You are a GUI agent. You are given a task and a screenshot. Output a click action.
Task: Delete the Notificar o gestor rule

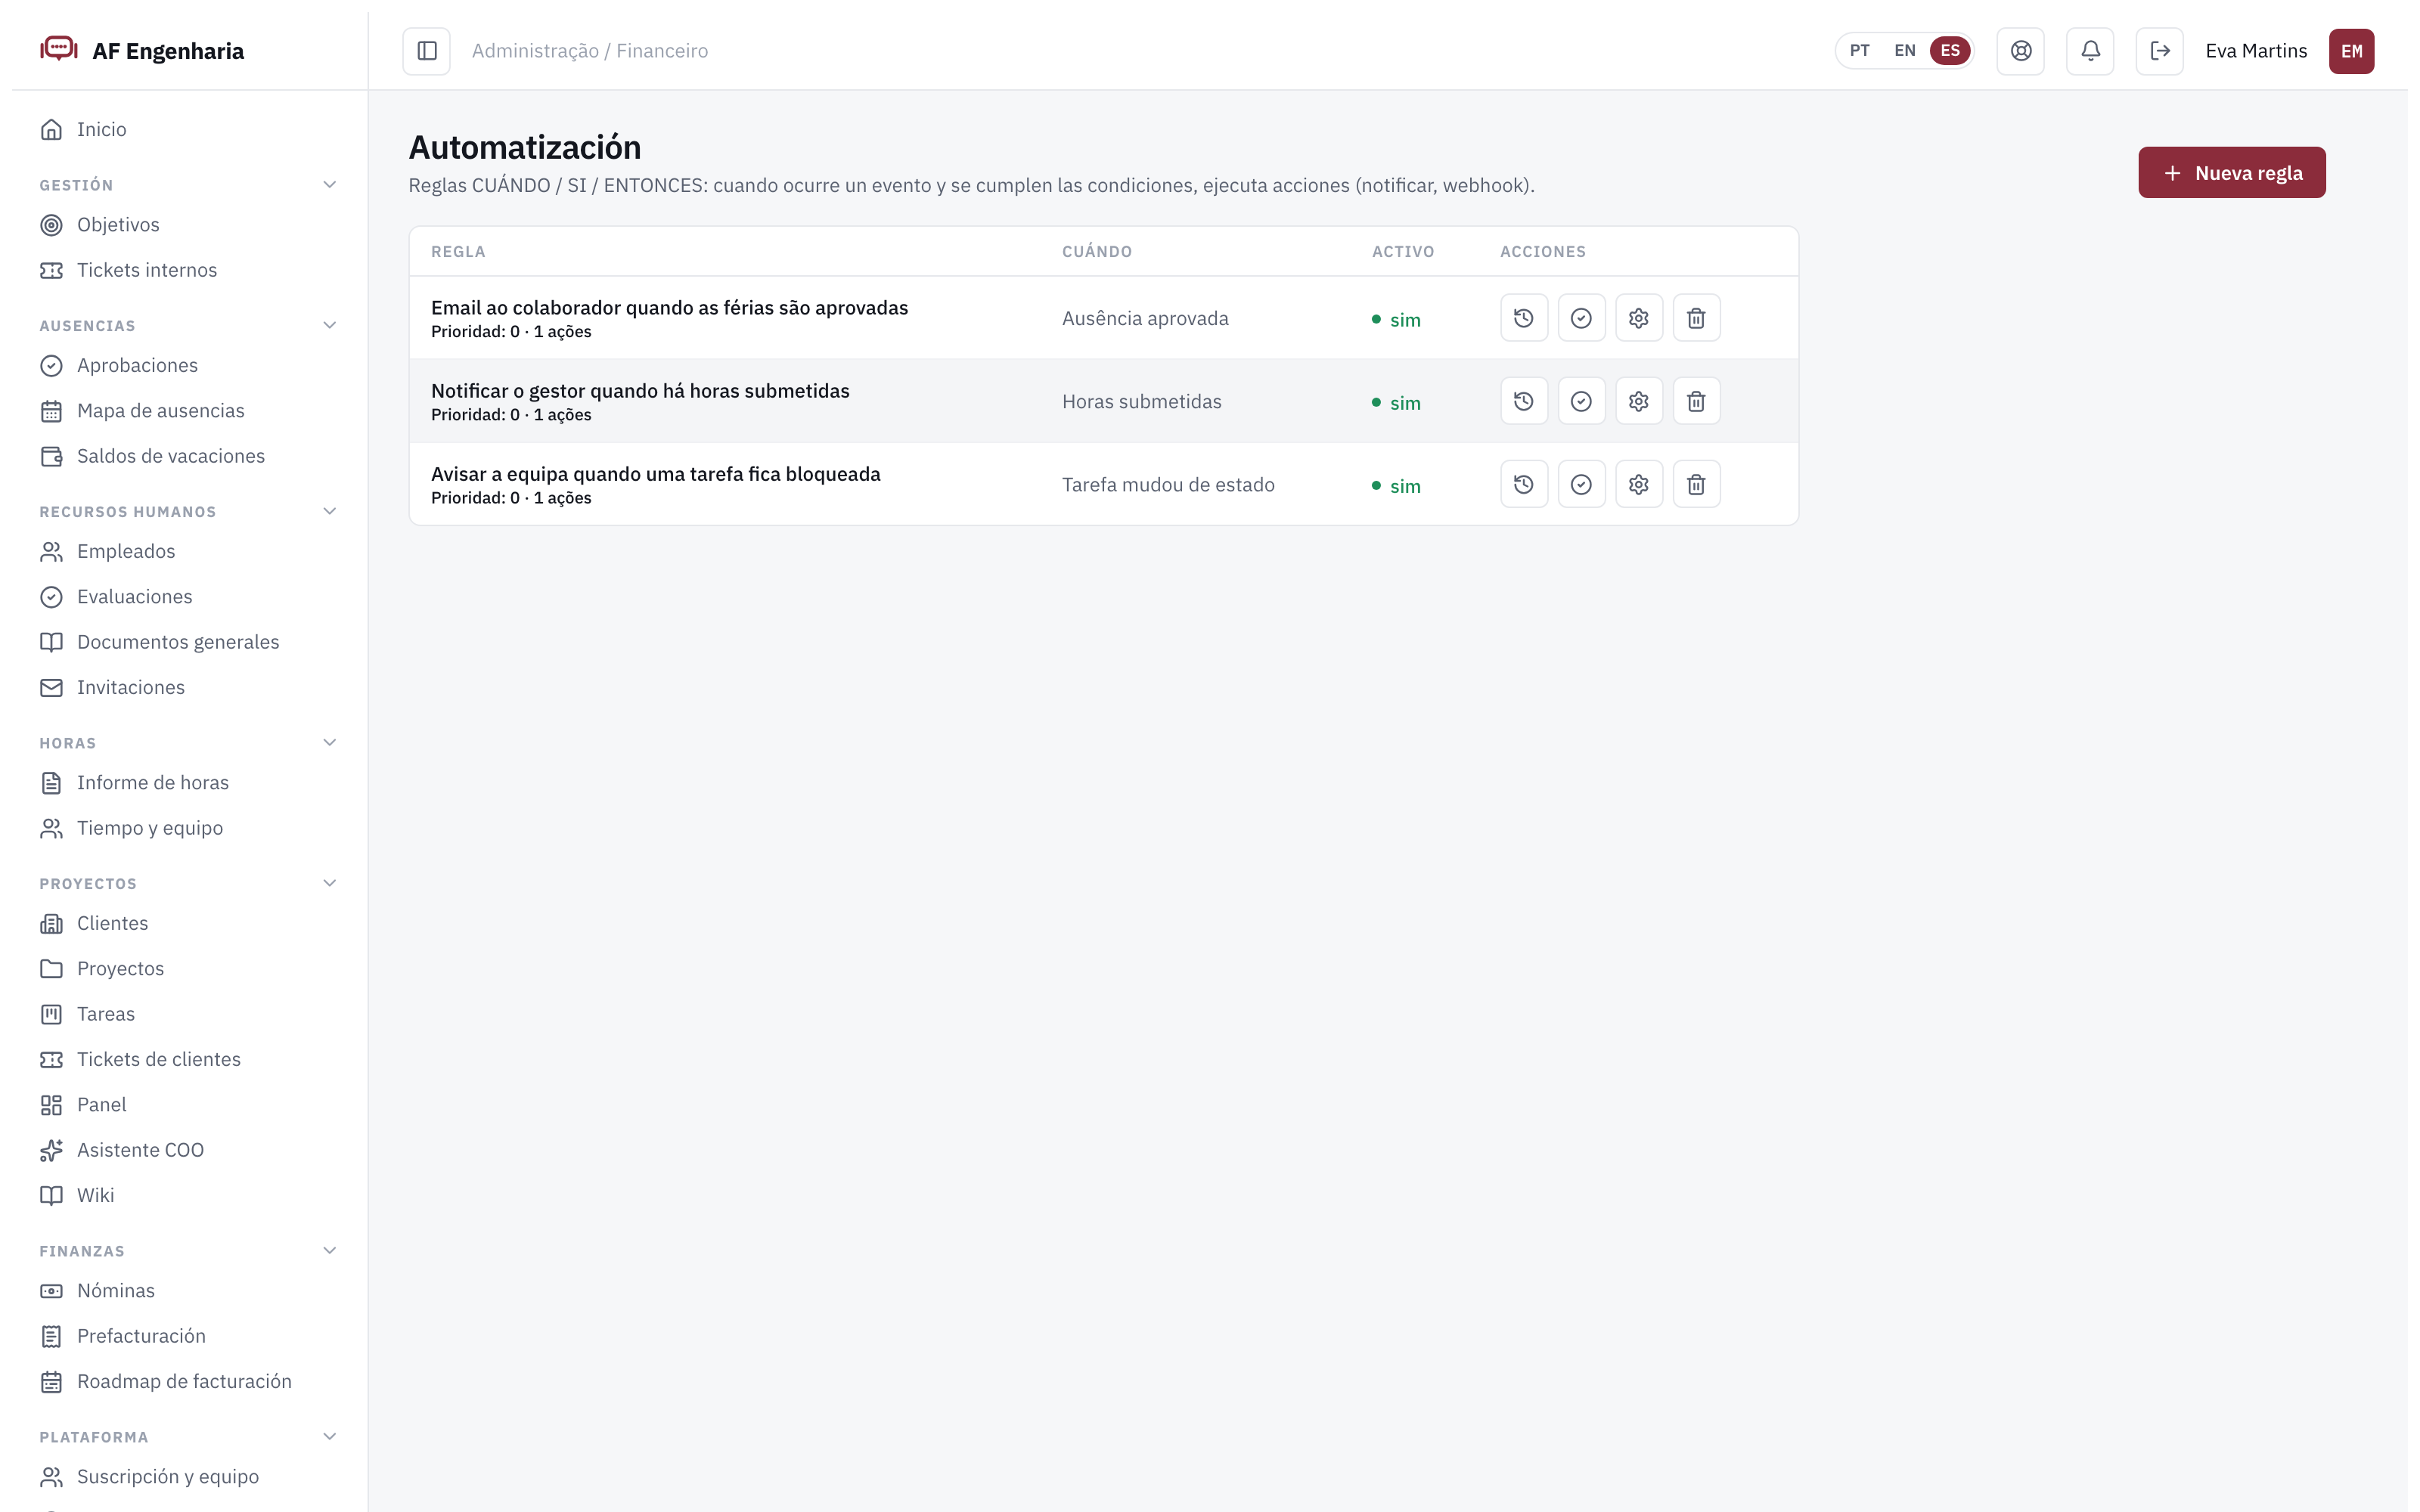click(1696, 401)
